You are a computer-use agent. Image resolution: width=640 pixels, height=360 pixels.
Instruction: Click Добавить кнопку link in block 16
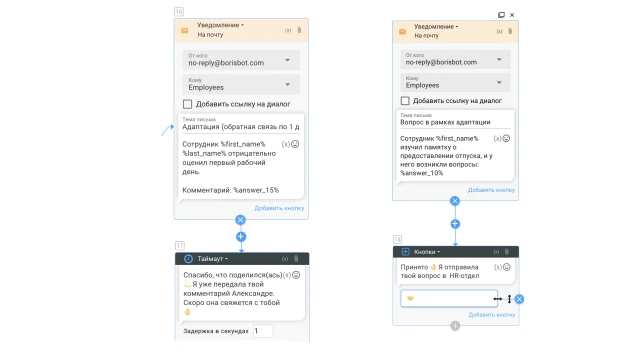coord(279,208)
